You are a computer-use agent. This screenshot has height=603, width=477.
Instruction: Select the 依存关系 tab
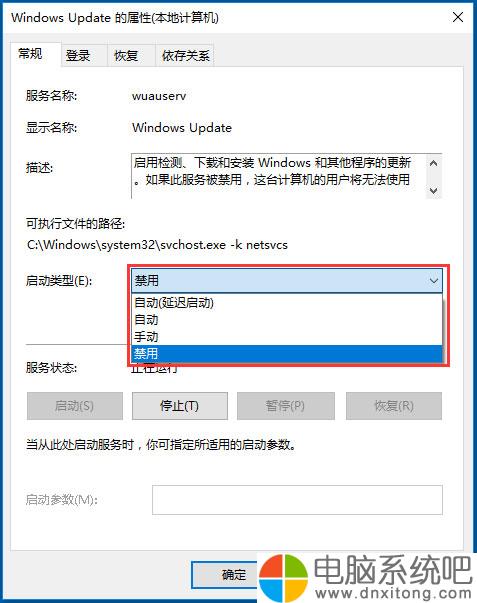(x=185, y=56)
